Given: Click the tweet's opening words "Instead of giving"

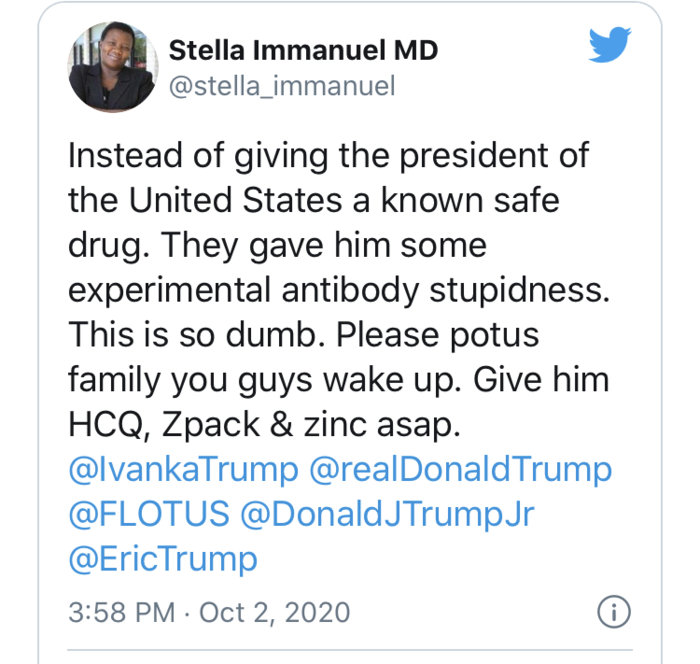Looking at the screenshot, I should coord(192,156).
